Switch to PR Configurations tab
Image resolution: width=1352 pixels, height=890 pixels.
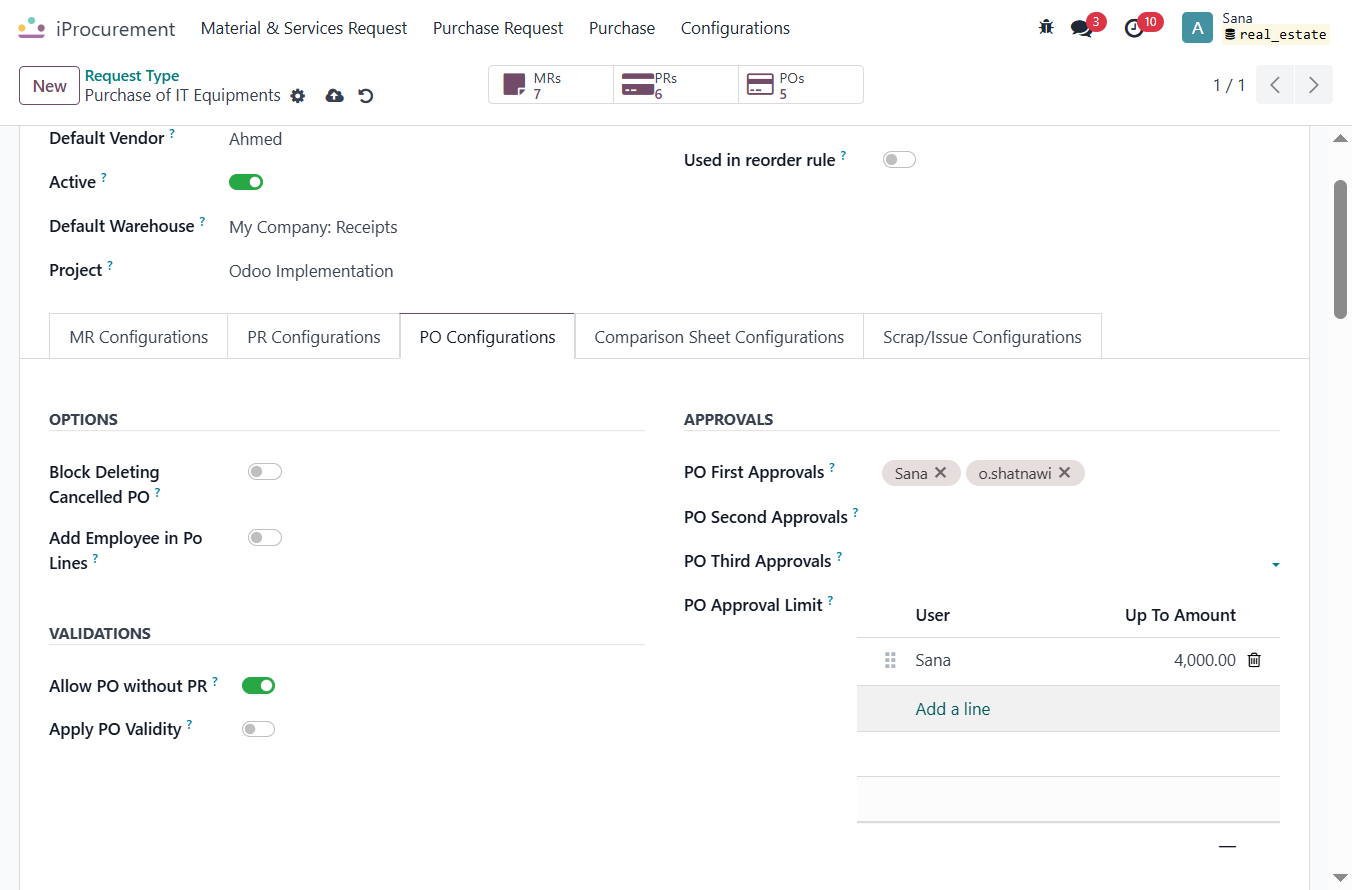point(314,337)
